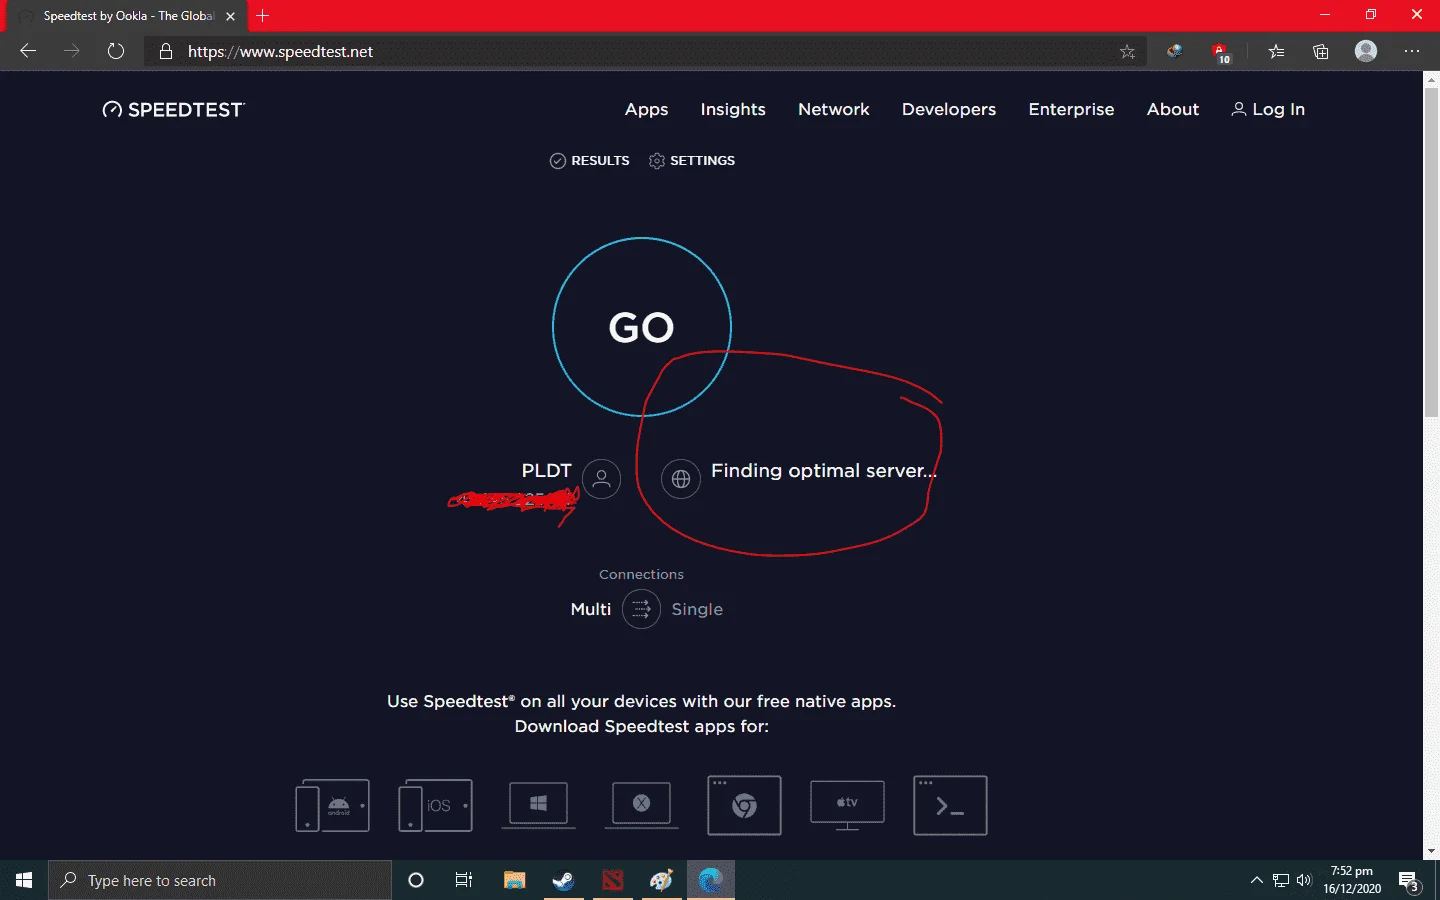This screenshot has height=900, width=1440.
Task: Go back in browser history
Action: (28, 51)
